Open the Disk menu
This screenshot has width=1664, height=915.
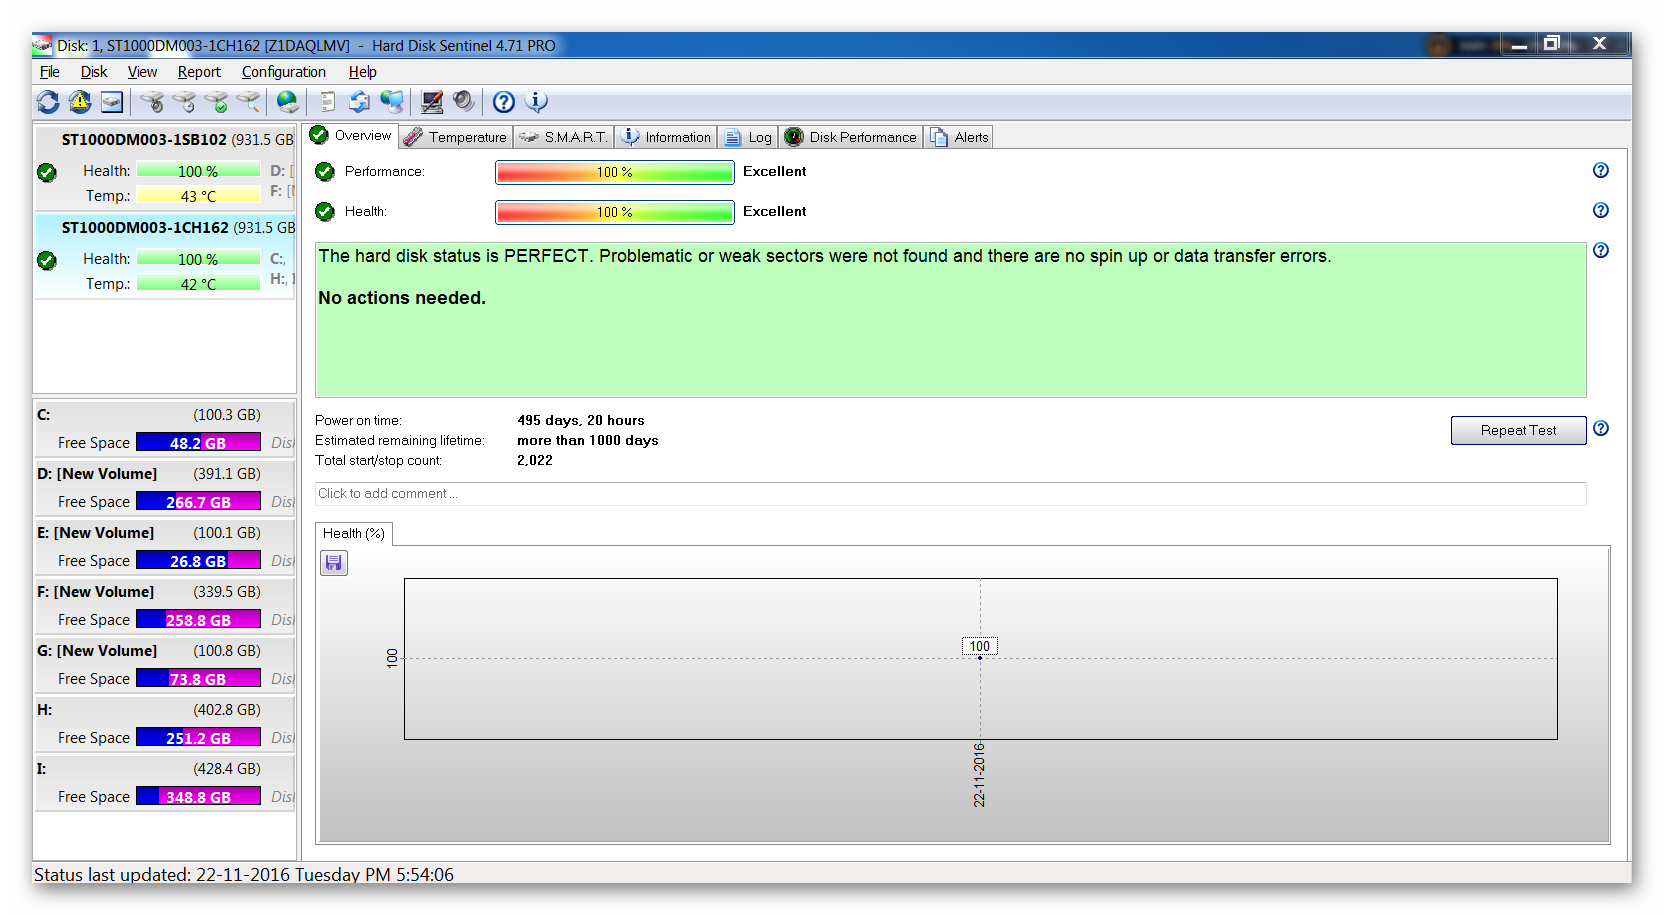coord(94,72)
